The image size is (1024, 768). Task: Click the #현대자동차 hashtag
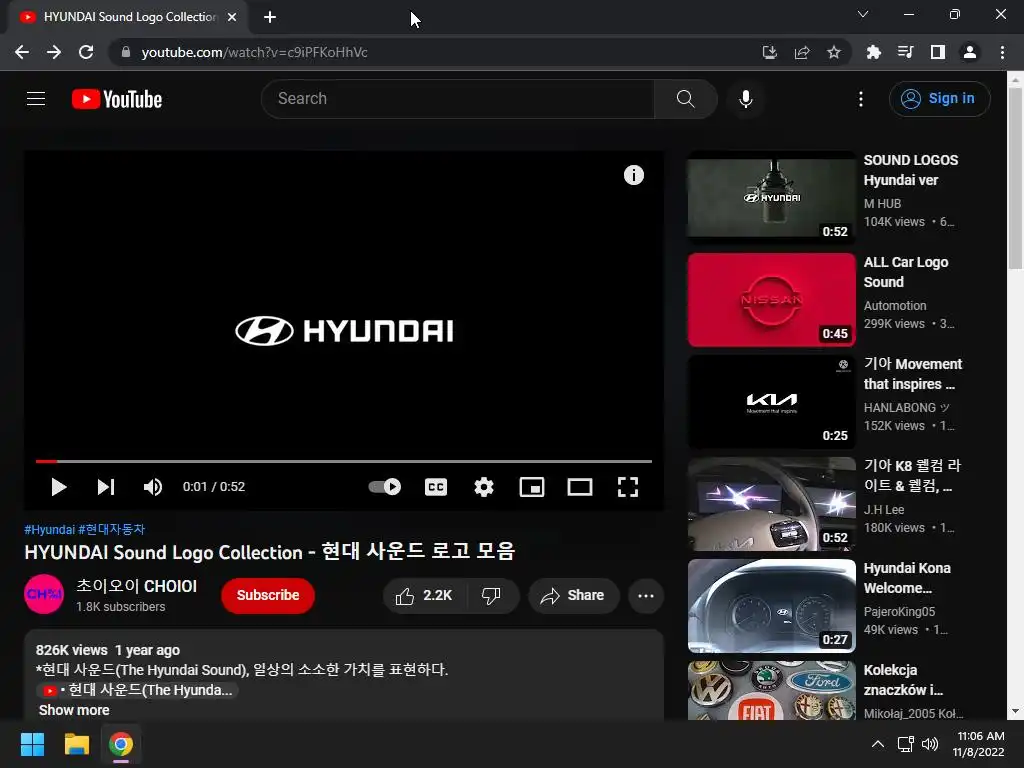click(112, 530)
